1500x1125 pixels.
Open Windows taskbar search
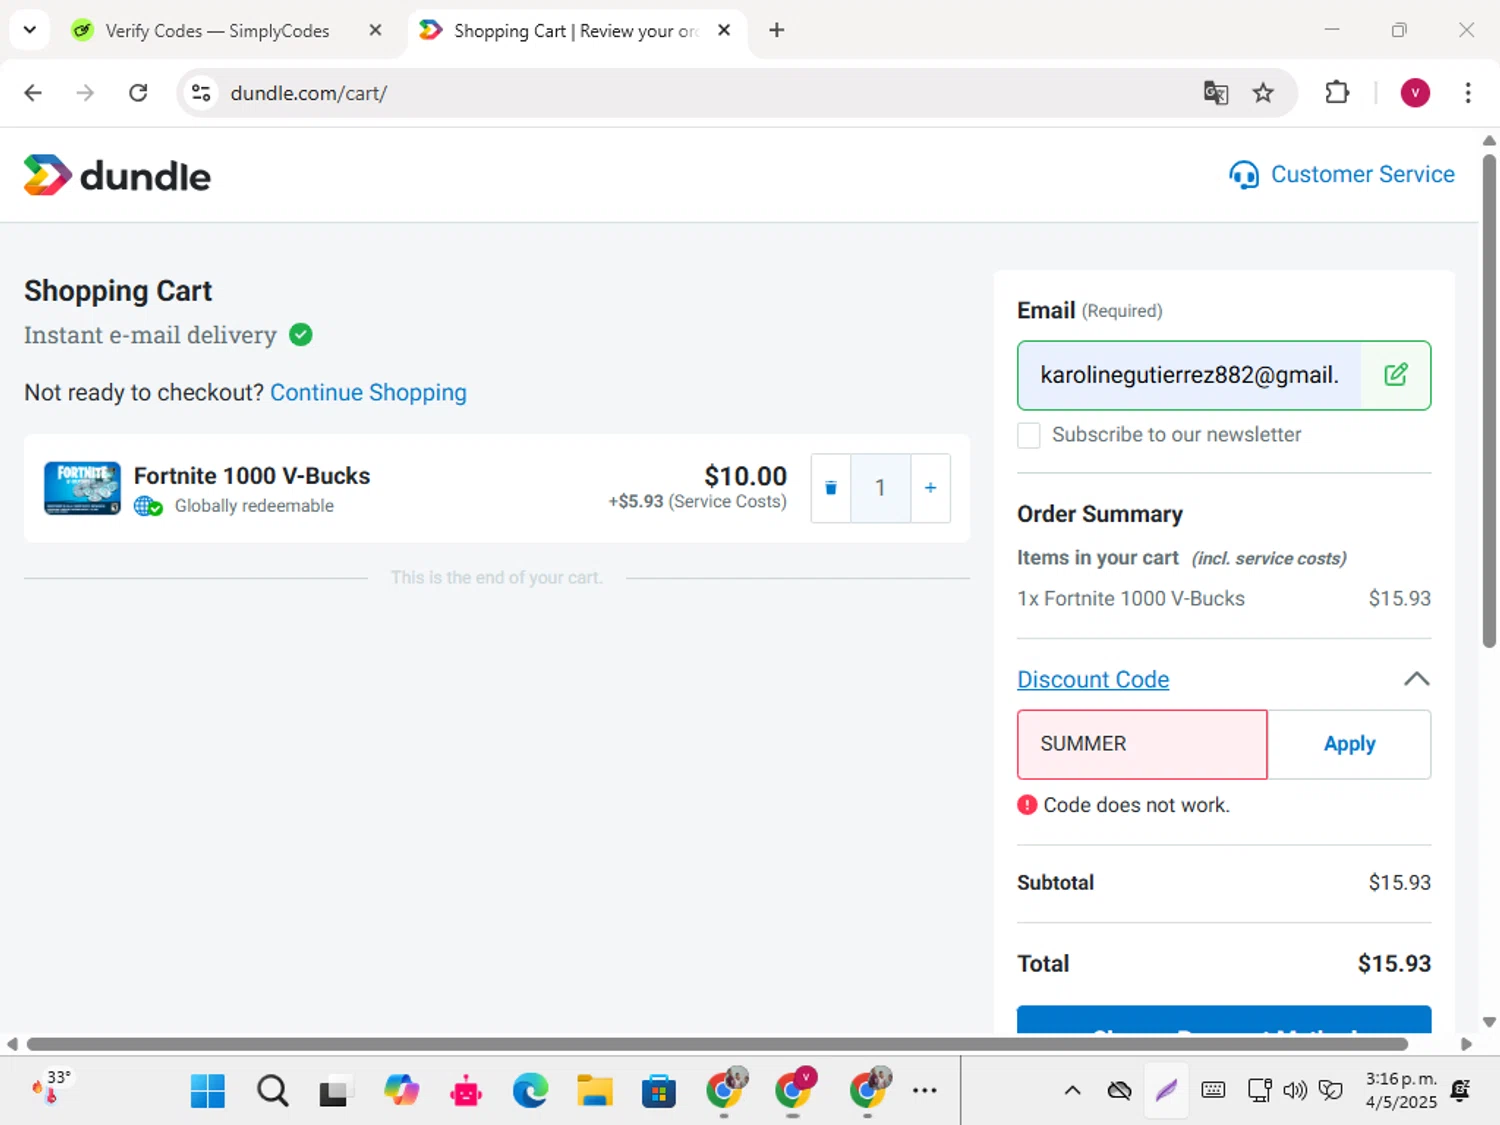[x=272, y=1091]
